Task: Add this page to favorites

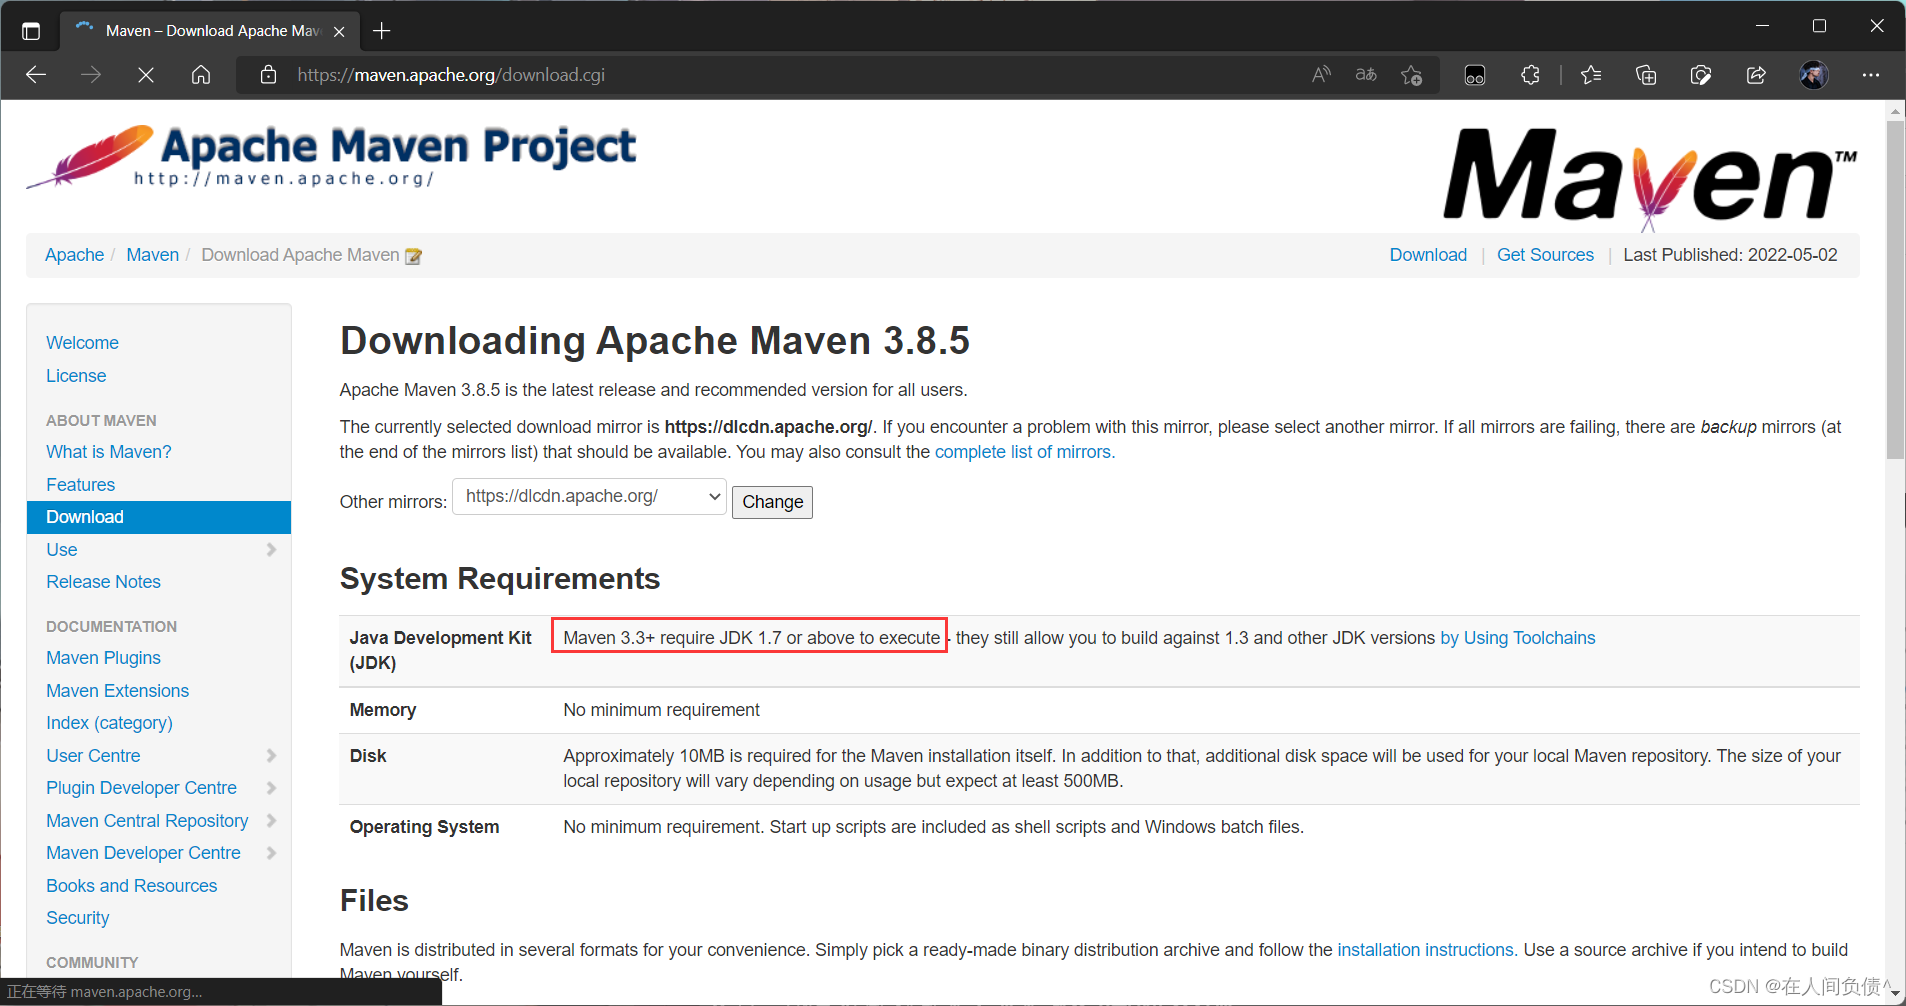Action: 1411,75
